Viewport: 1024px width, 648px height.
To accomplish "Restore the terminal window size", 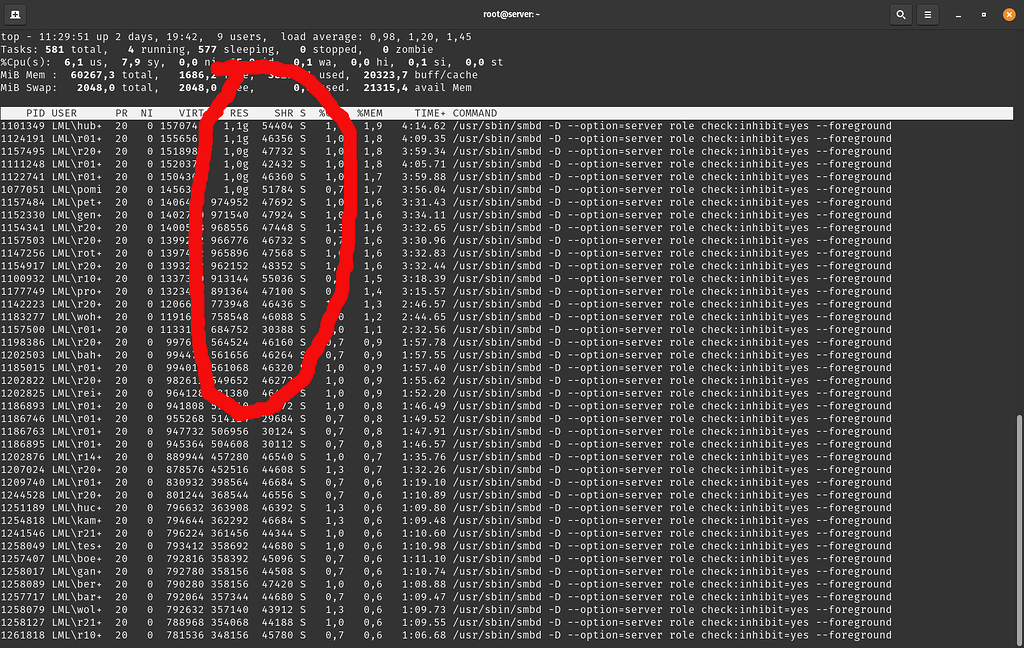I will [x=983, y=14].
